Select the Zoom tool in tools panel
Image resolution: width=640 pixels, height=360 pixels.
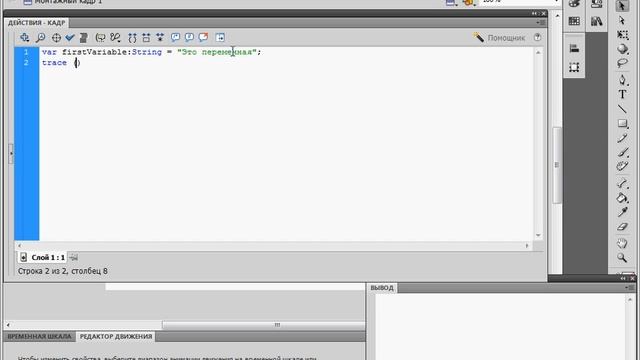click(622, 258)
